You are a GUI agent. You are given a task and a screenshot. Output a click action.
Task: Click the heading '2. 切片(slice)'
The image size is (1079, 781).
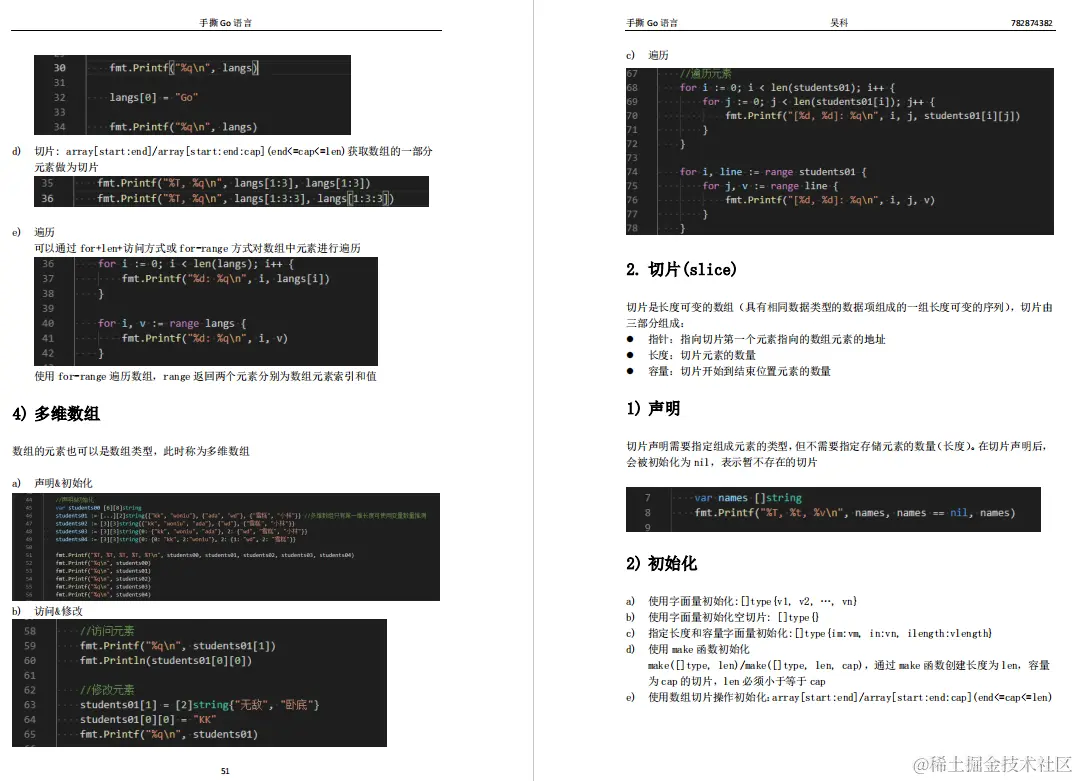(x=681, y=269)
